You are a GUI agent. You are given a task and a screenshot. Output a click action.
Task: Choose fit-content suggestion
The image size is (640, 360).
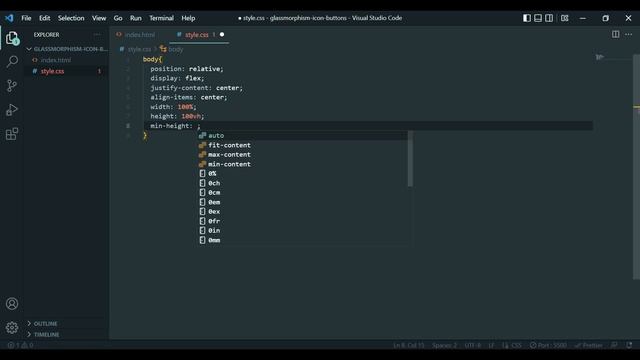pos(302,145)
